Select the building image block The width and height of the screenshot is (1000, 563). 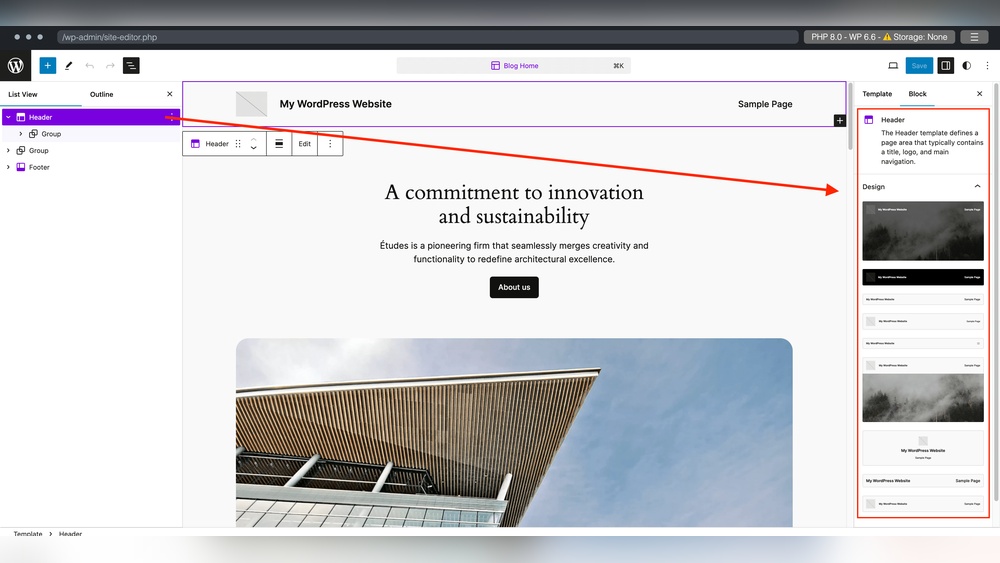tap(514, 432)
